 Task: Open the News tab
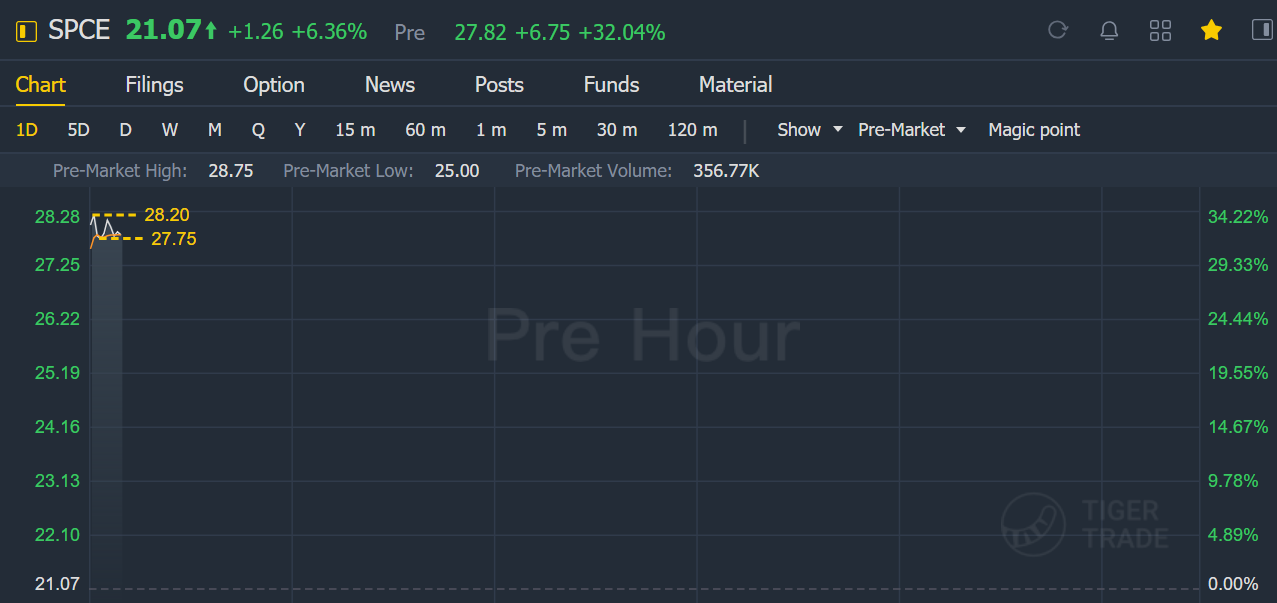click(x=390, y=85)
